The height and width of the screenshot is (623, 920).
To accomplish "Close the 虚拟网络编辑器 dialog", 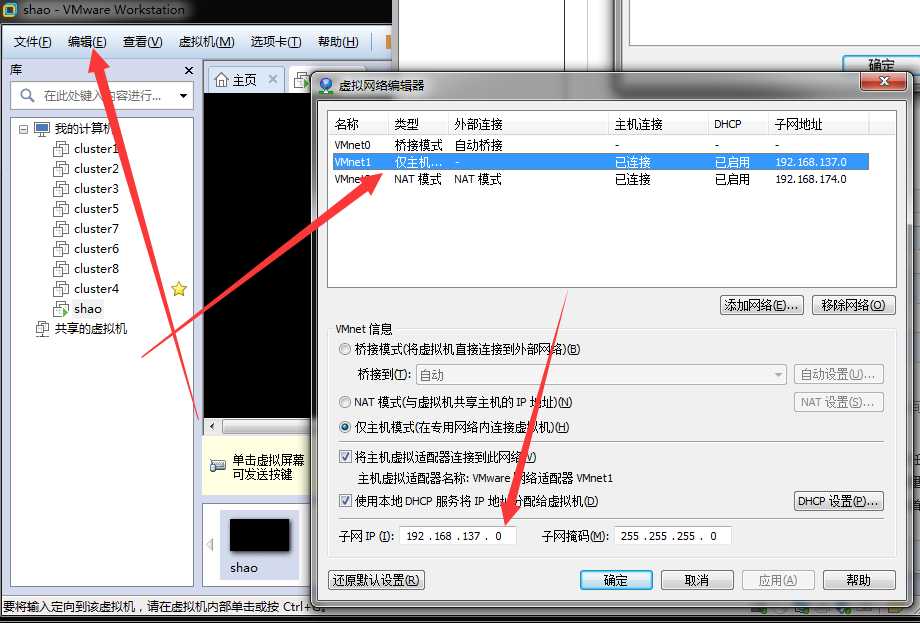I will pos(884,81).
